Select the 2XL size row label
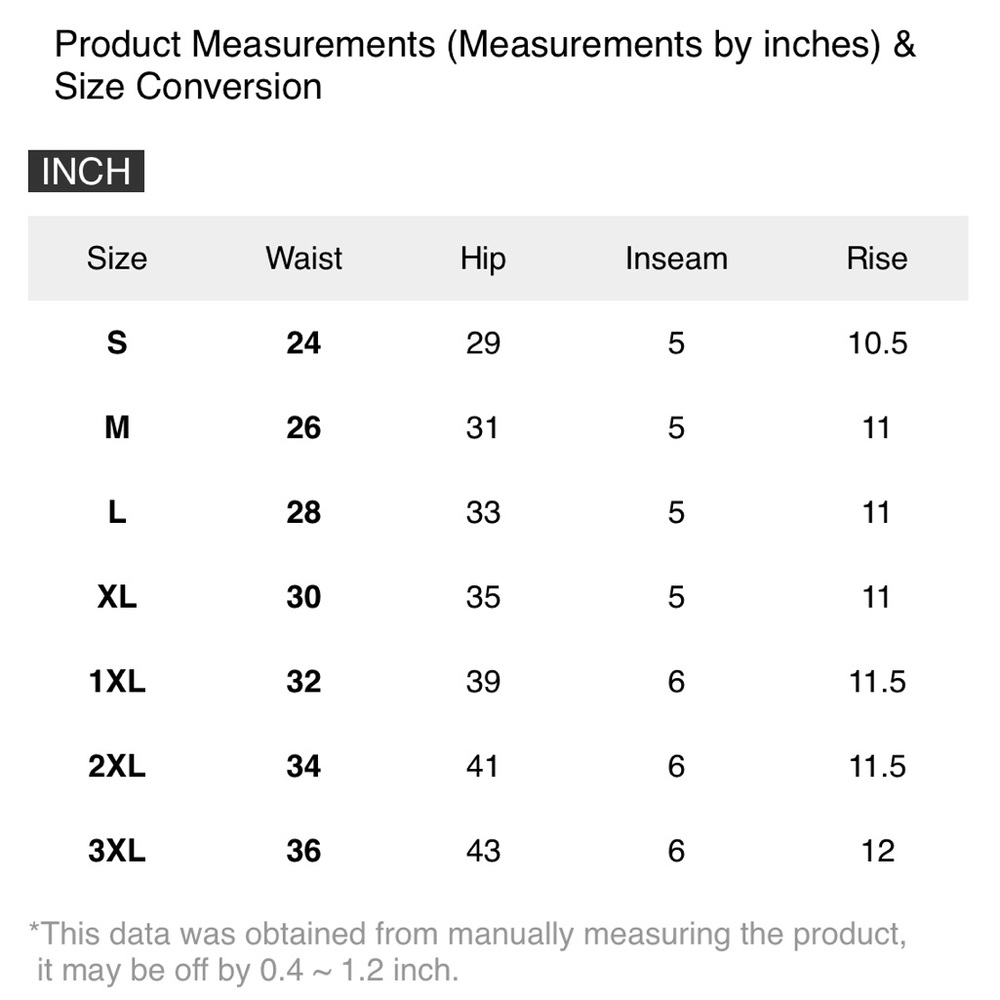 (x=117, y=766)
